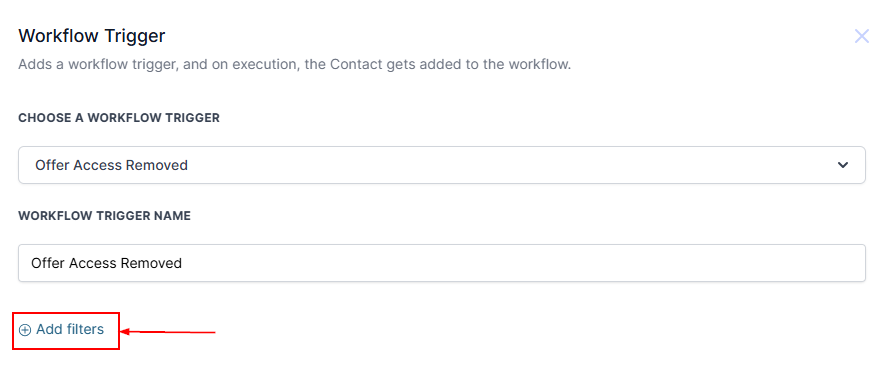This screenshot has width=887, height=365.
Task: Click the word Trigger in the panel title
Action: click(x=135, y=37)
